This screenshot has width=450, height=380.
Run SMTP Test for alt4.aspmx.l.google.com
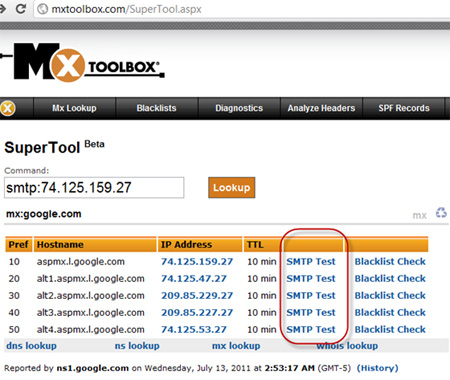click(311, 330)
